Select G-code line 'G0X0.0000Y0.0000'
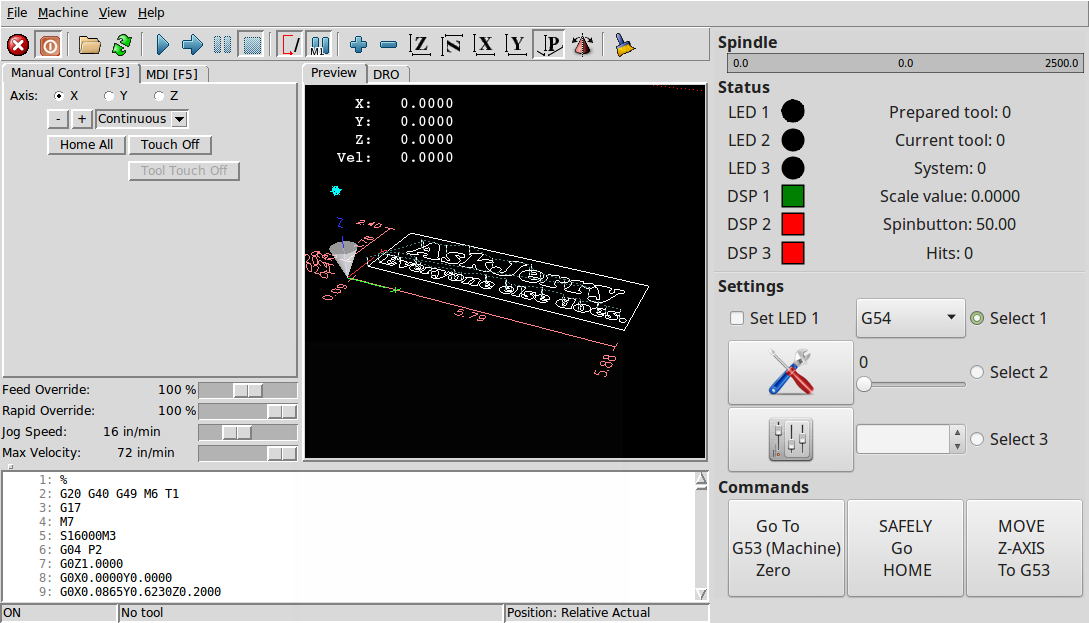1089x623 pixels. pyautogui.click(x=116, y=577)
